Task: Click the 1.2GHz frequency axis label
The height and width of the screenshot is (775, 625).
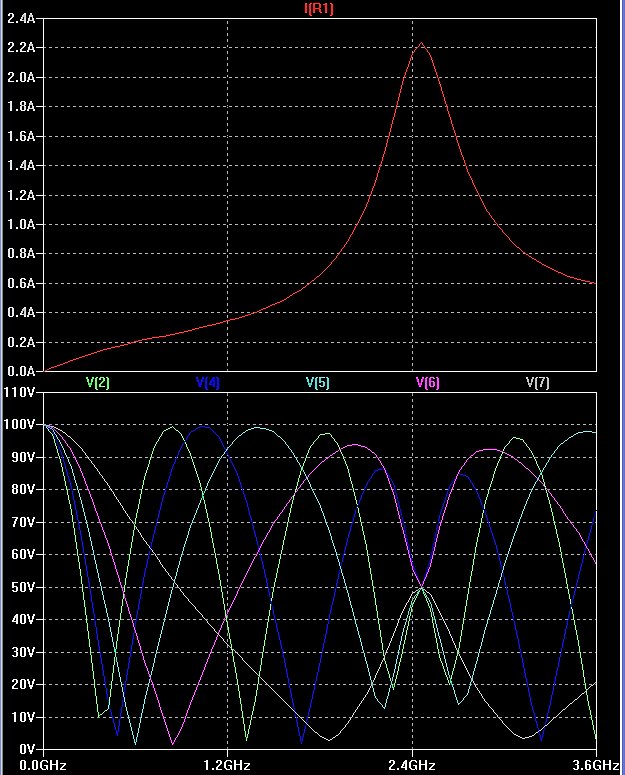Action: (x=227, y=765)
